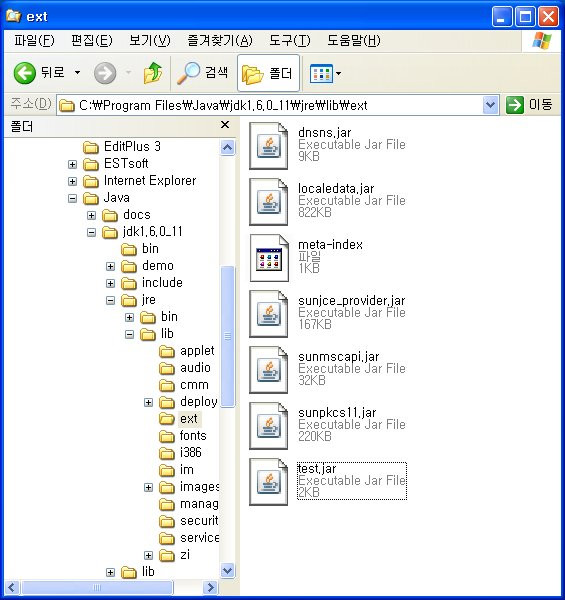Open the 도구(T) menu
The image size is (565, 600).
point(290,41)
